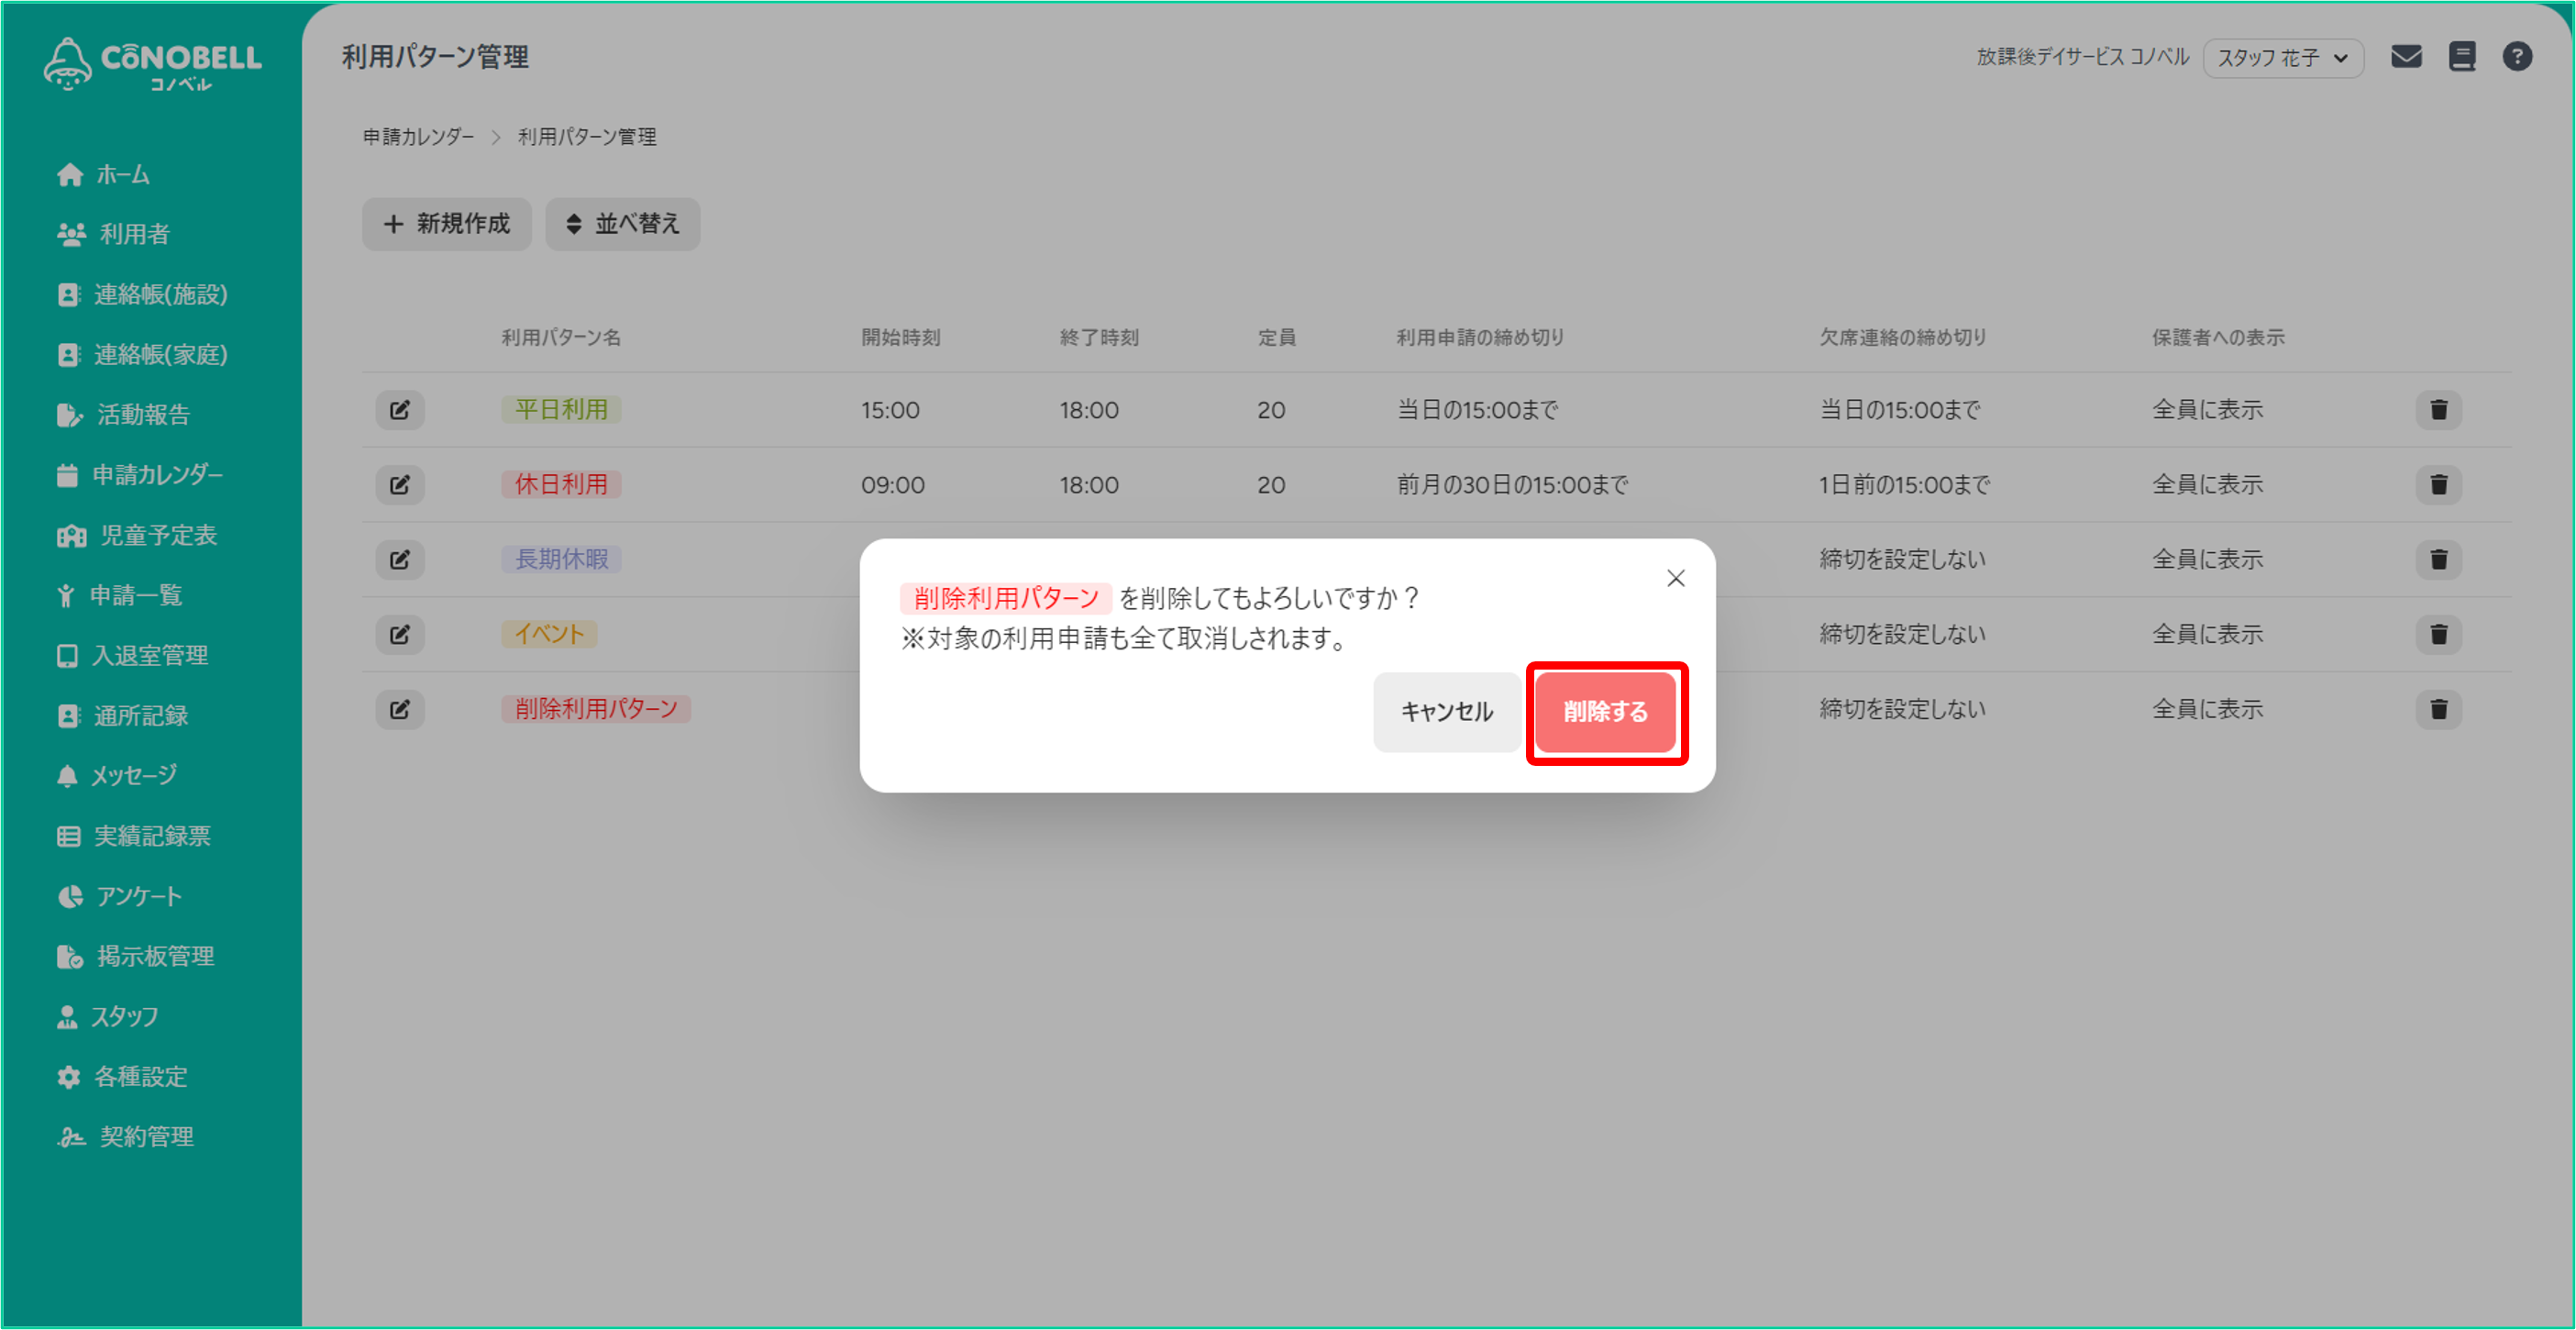The width and height of the screenshot is (2576, 1330).
Task: Open ホーム in the sidebar
Action: tap(103, 174)
